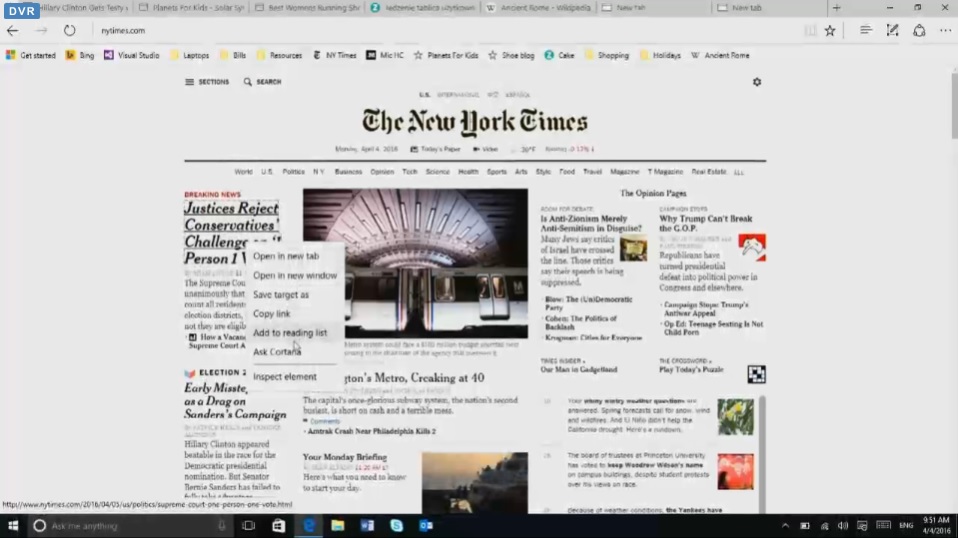
Task: Show hidden system tray icons chevron
Action: (x=785, y=526)
